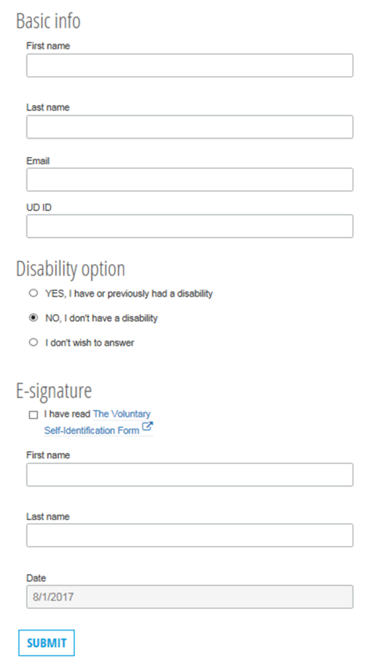Click the Basic info section heading

tap(48, 21)
